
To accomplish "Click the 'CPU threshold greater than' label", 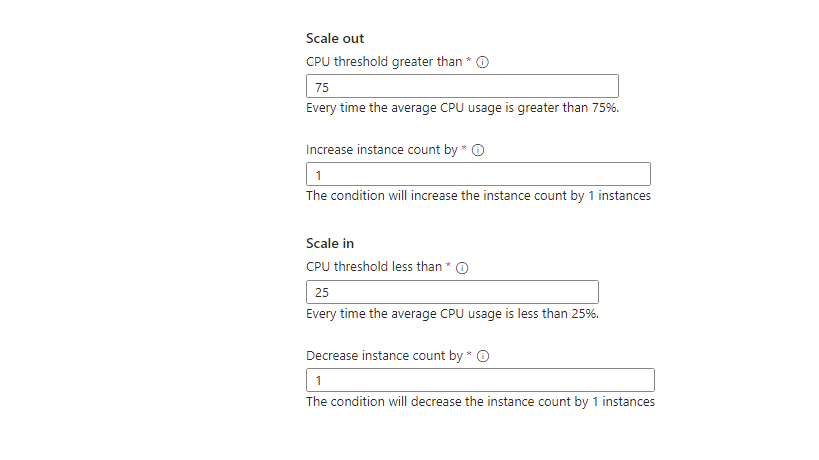I will pos(384,62).
